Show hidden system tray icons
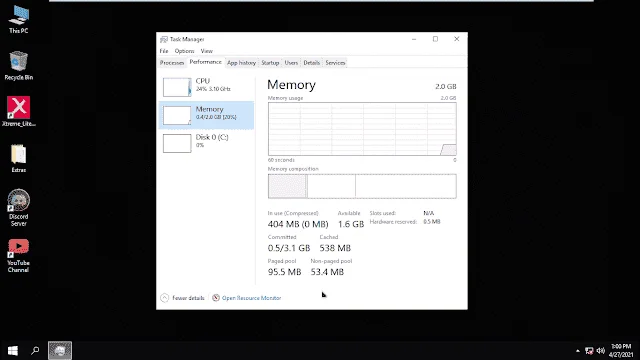640x360 pixels. pos(578,351)
